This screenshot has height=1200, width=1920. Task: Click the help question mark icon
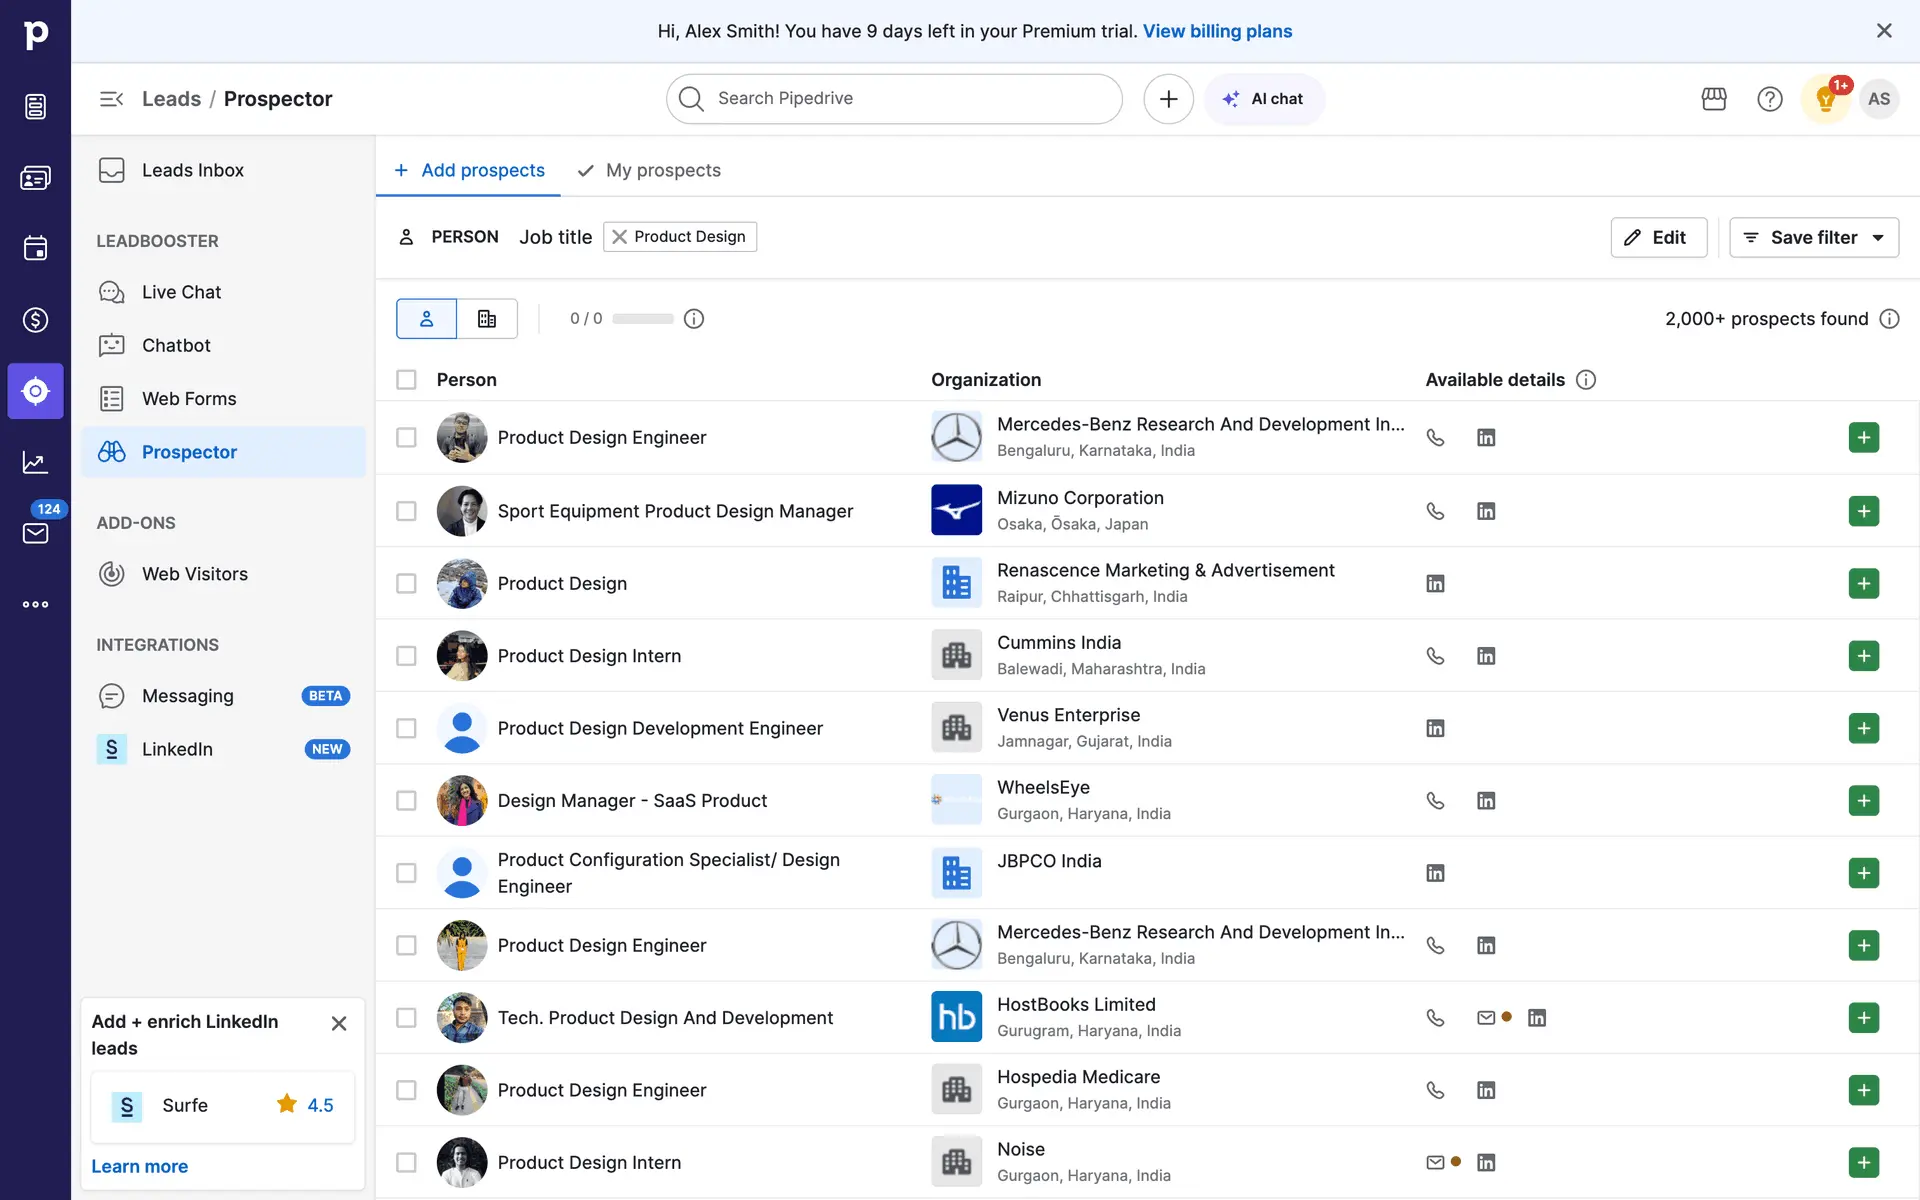pyautogui.click(x=1769, y=99)
